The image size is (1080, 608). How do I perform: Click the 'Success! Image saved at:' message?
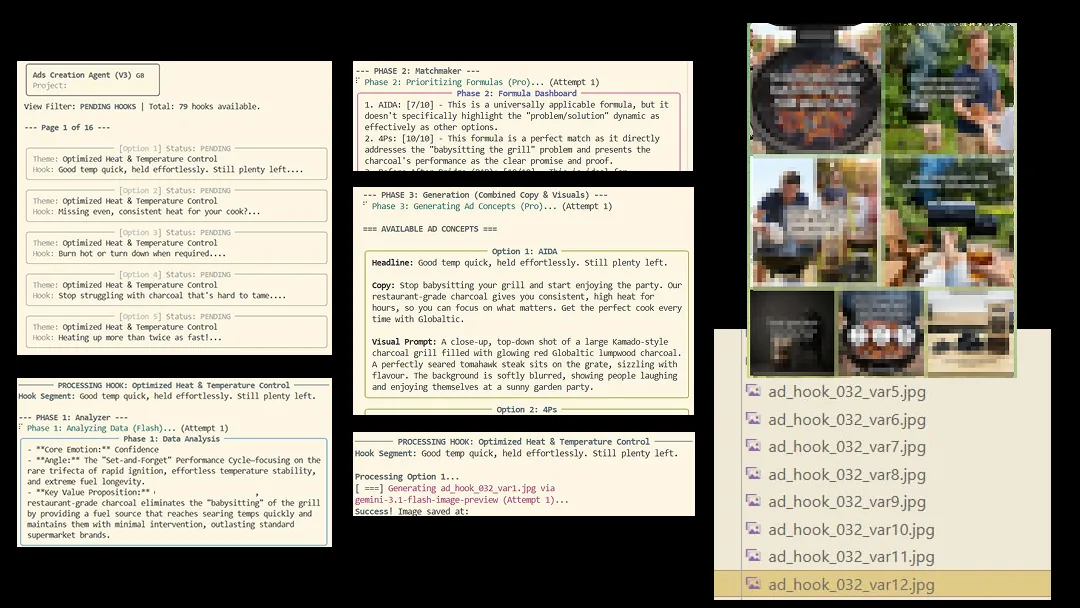[x=412, y=512]
